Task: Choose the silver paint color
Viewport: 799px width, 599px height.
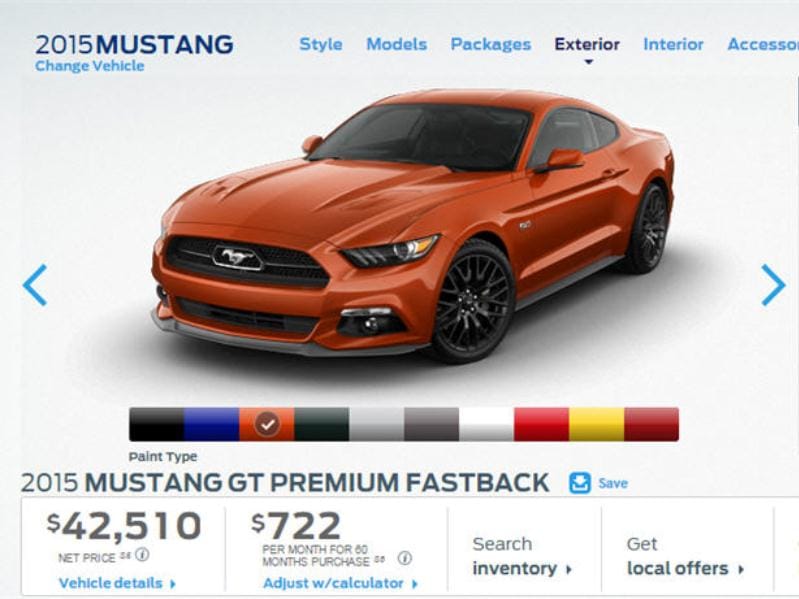Action: click(x=377, y=424)
